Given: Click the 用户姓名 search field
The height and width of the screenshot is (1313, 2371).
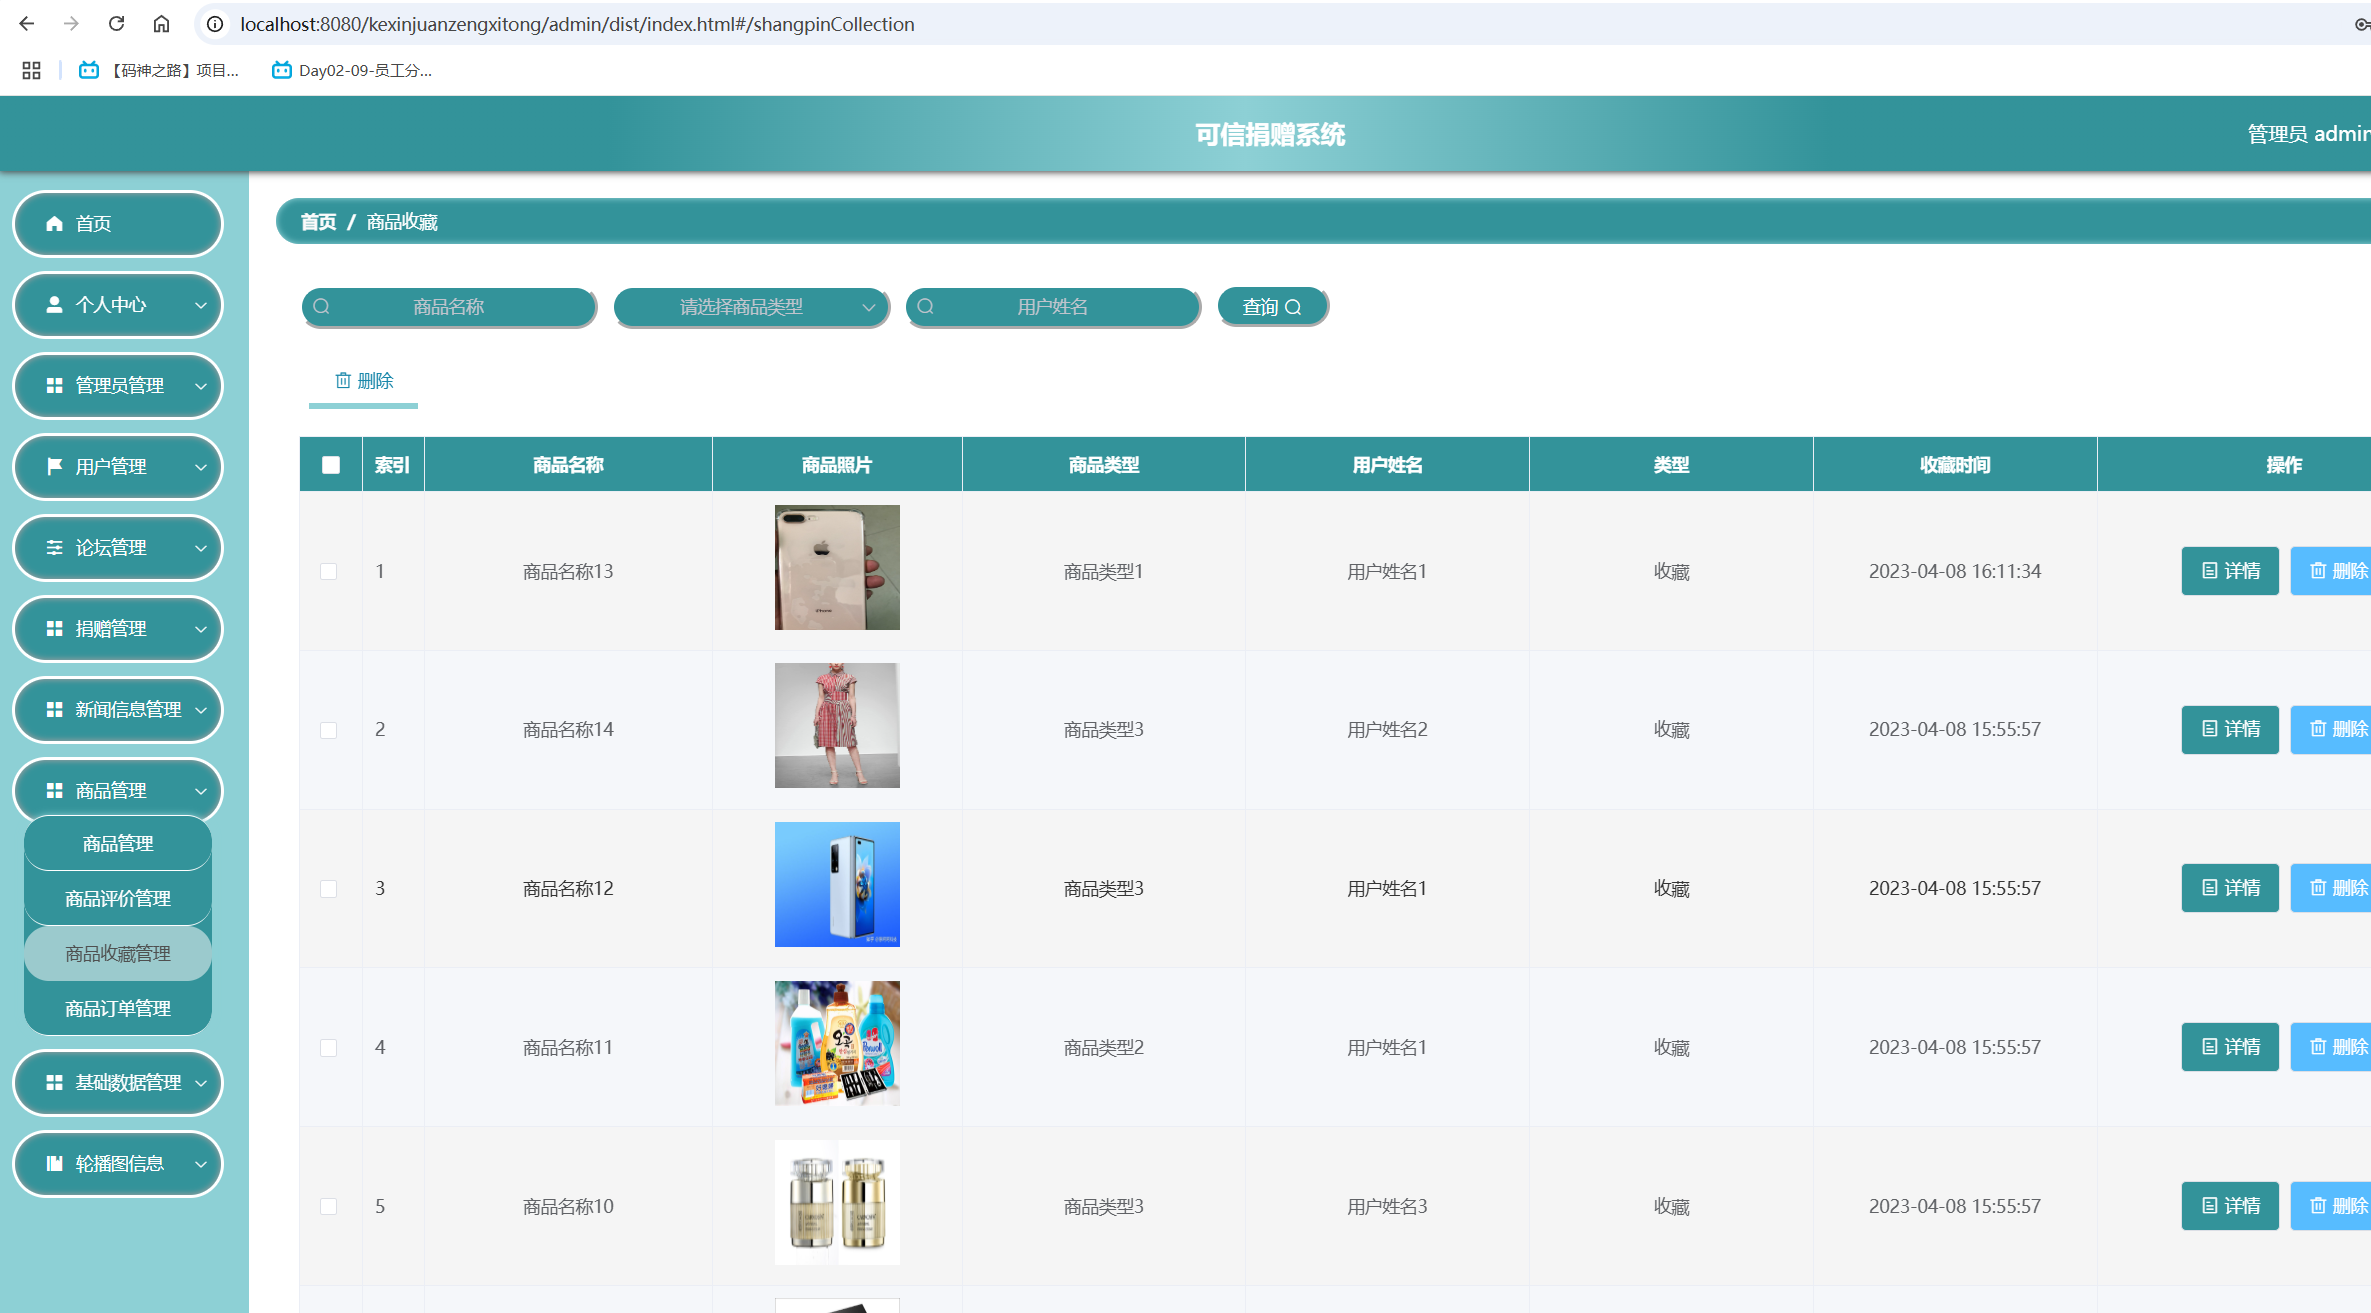Looking at the screenshot, I should point(1052,307).
